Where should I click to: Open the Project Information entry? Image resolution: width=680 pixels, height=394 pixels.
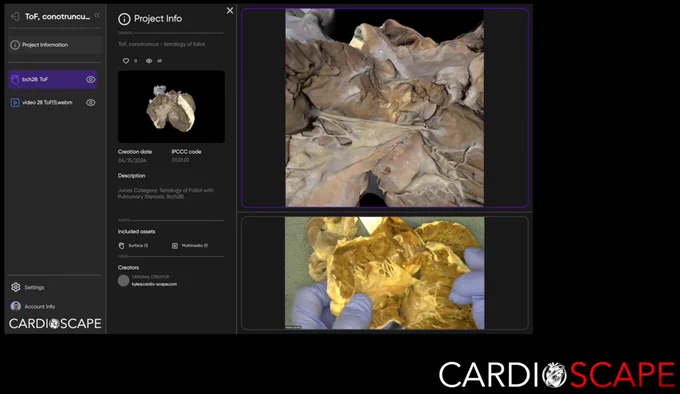click(x=55, y=45)
